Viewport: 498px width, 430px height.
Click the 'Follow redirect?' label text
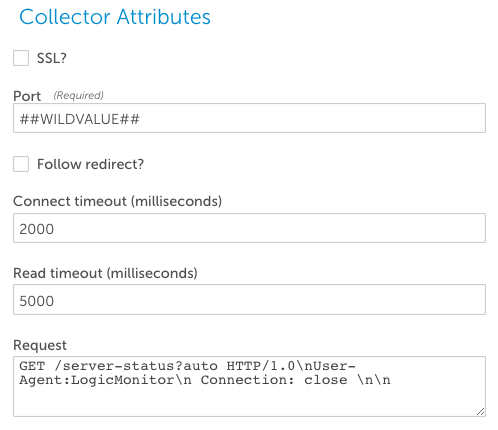[x=90, y=164]
